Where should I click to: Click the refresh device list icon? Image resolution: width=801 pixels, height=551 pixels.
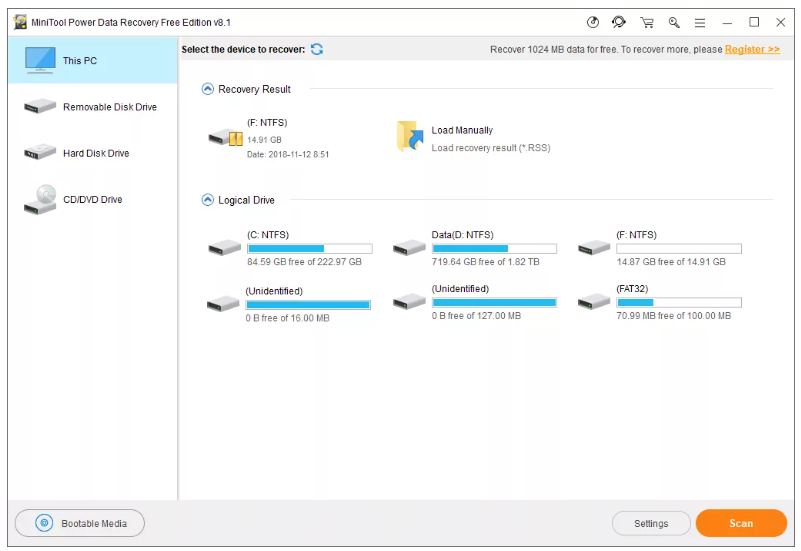[317, 49]
